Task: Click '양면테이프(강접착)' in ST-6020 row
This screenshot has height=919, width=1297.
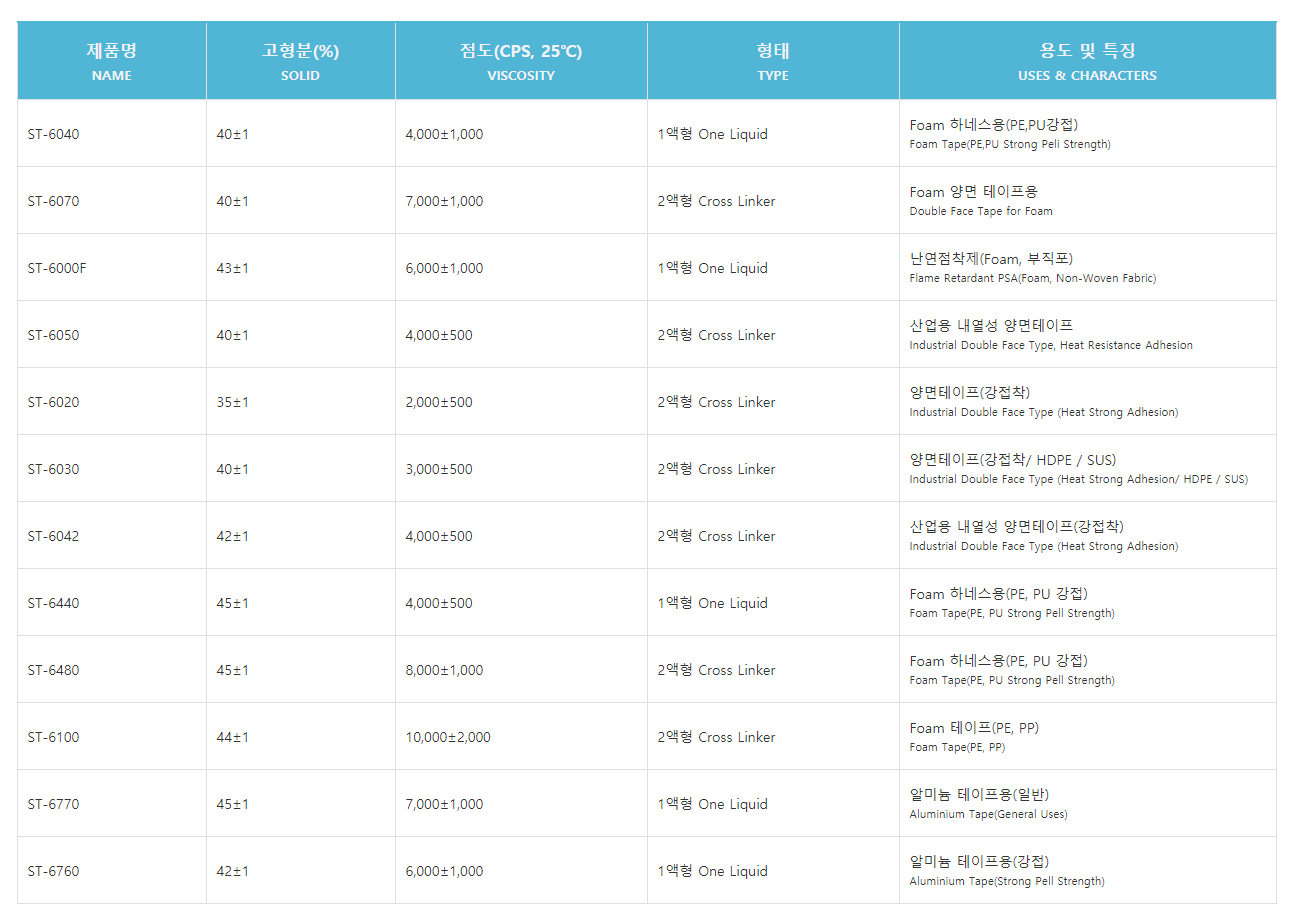Action: coord(969,393)
